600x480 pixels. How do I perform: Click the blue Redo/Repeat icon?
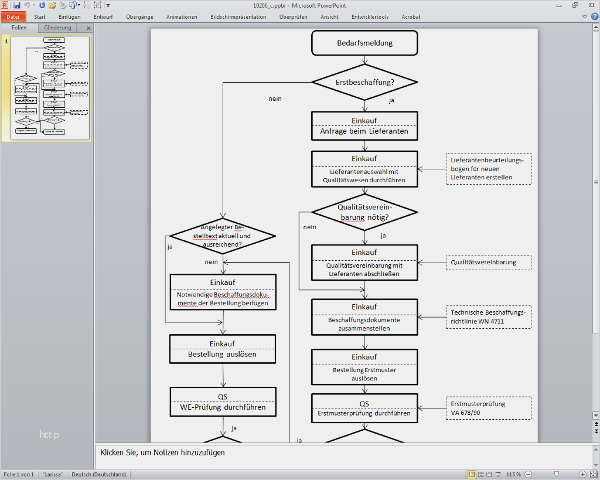(x=42, y=5)
